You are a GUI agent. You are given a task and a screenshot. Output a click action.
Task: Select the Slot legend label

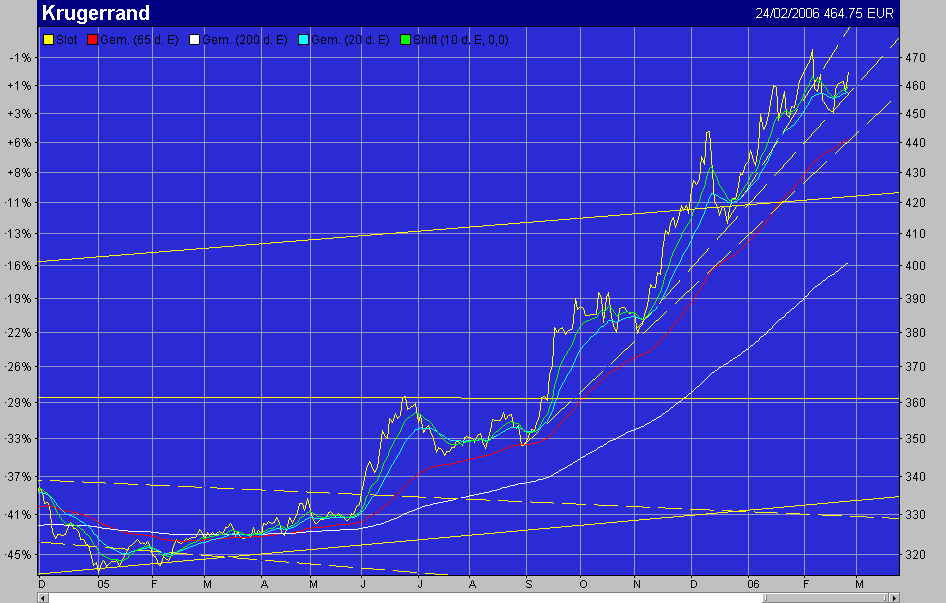coord(66,40)
